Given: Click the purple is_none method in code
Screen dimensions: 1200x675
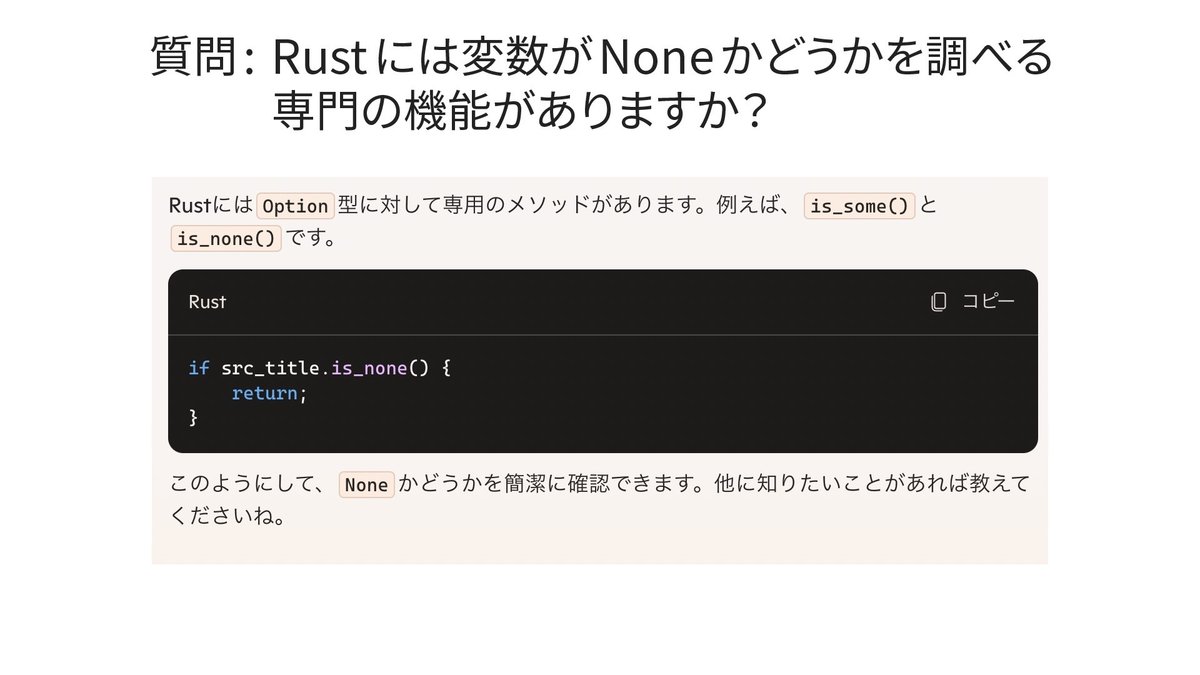Looking at the screenshot, I should coord(369,368).
